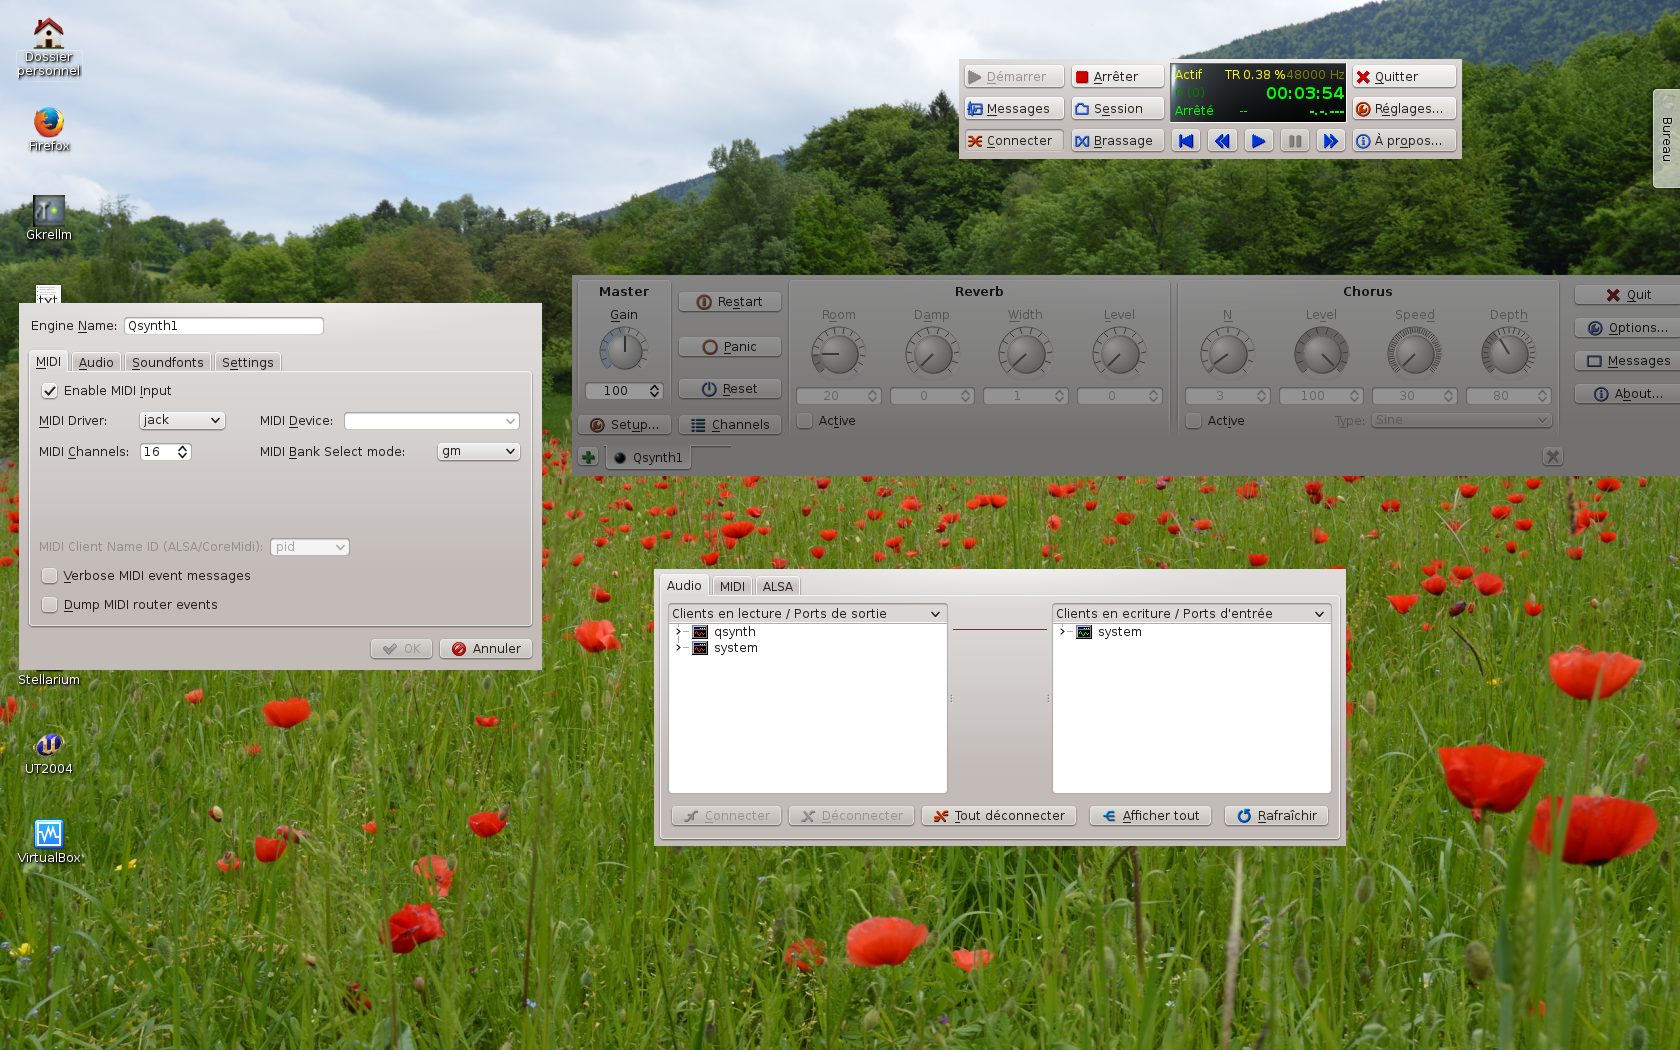Click the Reverb Room knob
The width and height of the screenshot is (1680, 1050).
tap(837, 353)
